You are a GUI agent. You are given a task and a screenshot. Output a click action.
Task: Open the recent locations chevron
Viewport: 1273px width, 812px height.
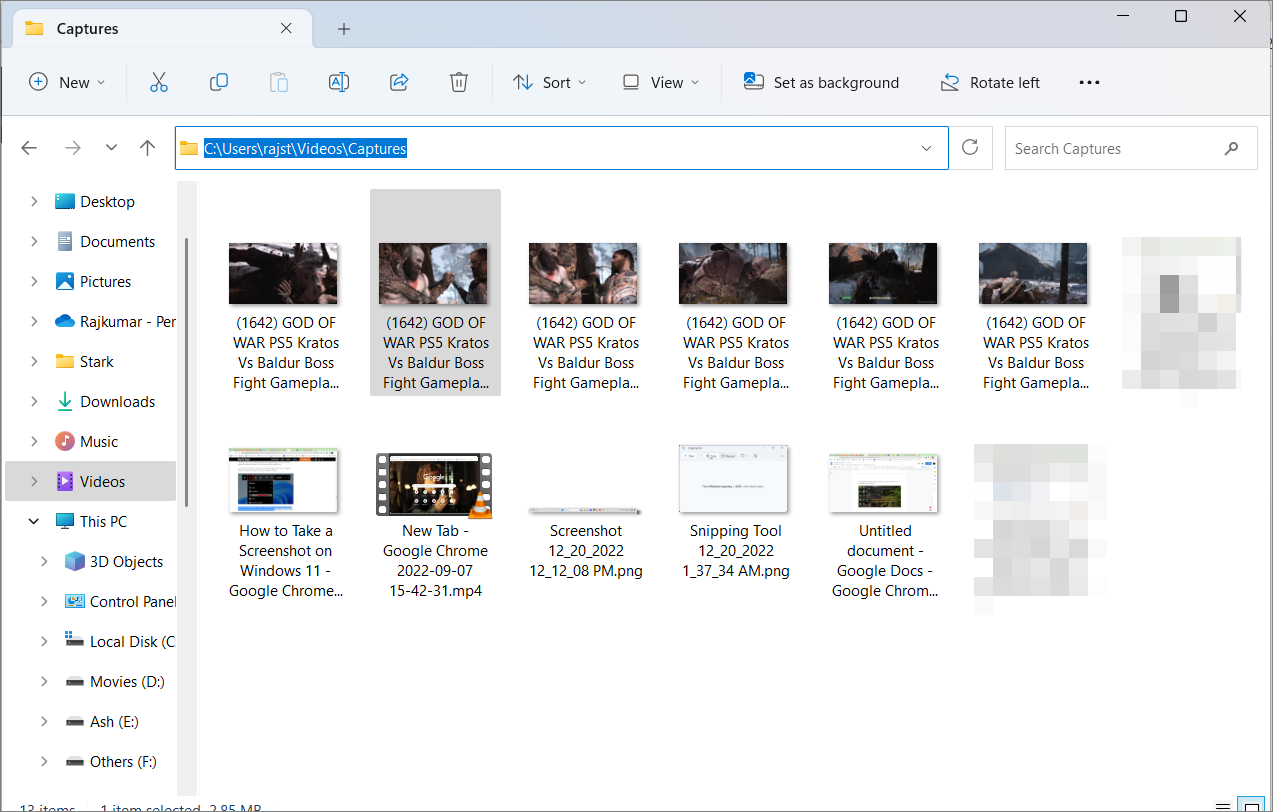(111, 148)
